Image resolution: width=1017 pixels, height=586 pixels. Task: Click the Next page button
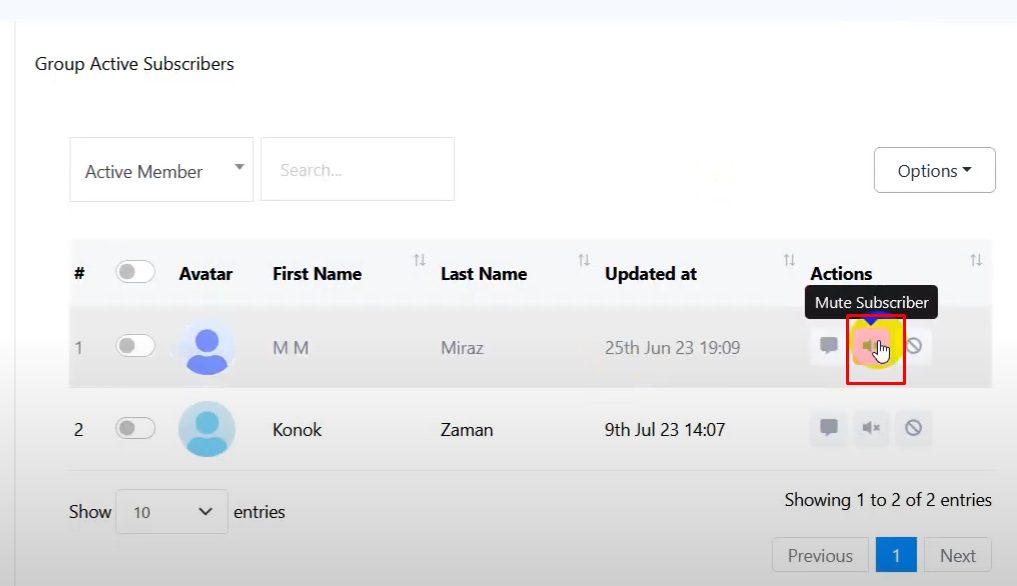(x=957, y=556)
